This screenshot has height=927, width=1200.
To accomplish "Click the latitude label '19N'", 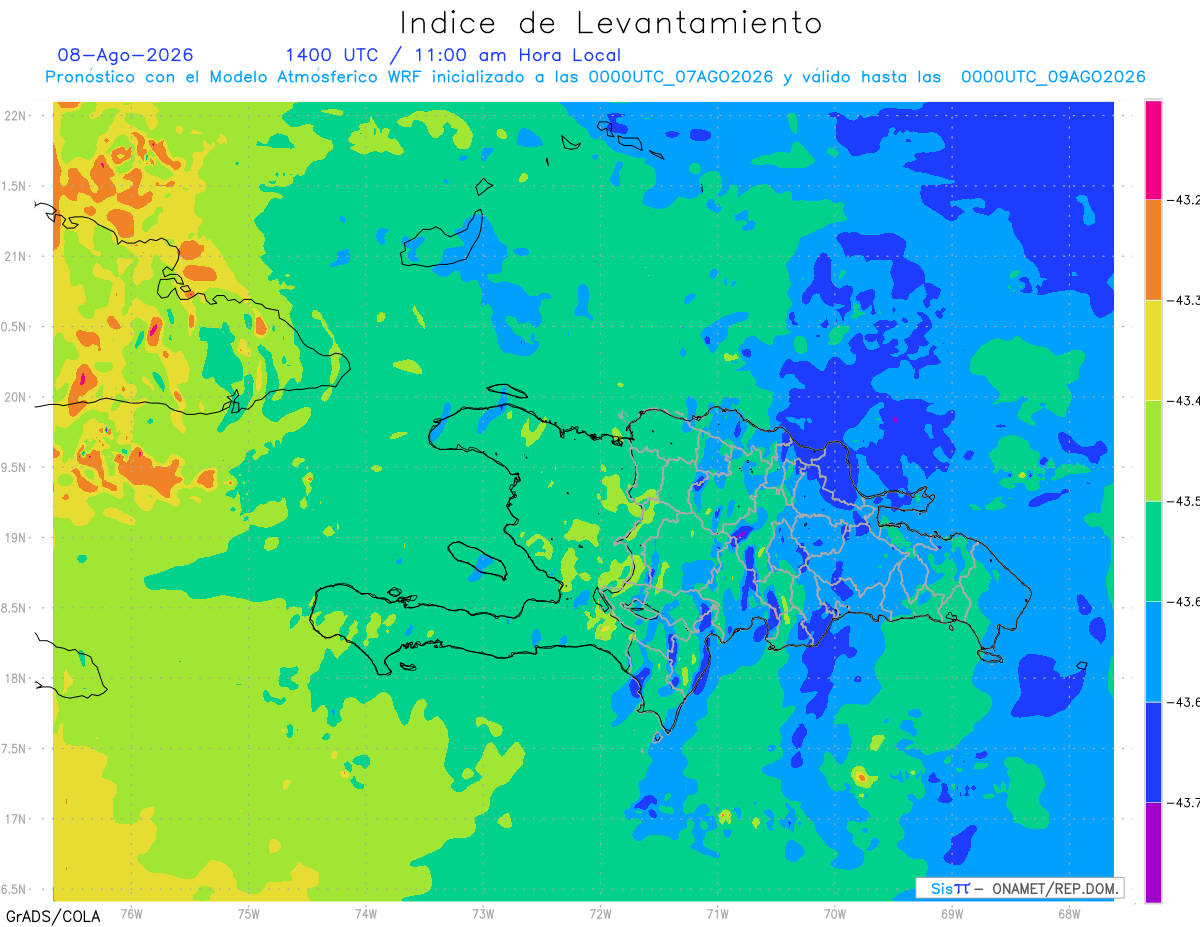I will pyautogui.click(x=16, y=537).
